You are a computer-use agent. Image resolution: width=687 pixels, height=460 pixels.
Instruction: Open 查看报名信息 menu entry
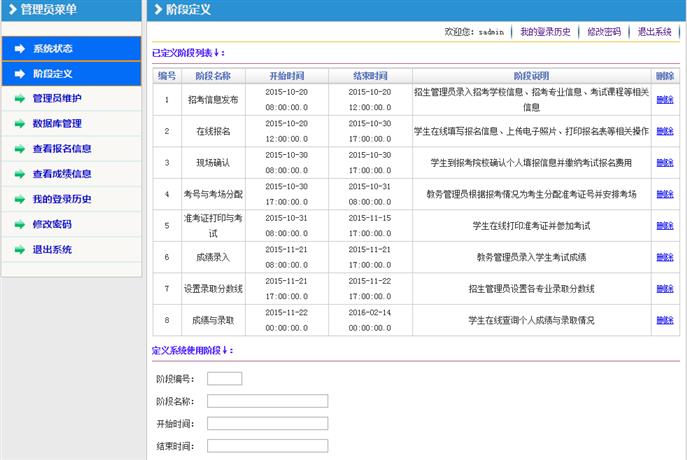[71, 149]
